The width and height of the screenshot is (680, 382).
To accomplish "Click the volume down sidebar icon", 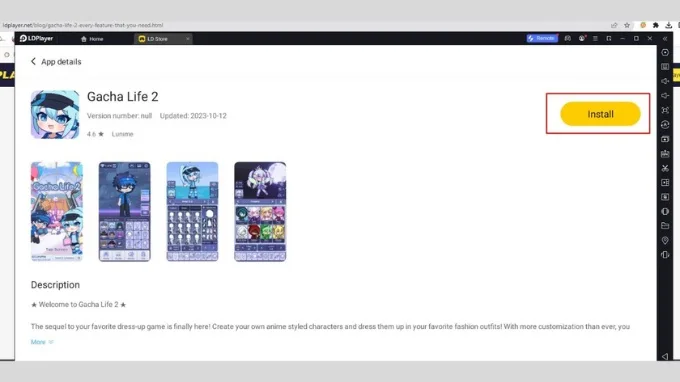I will click(x=665, y=95).
